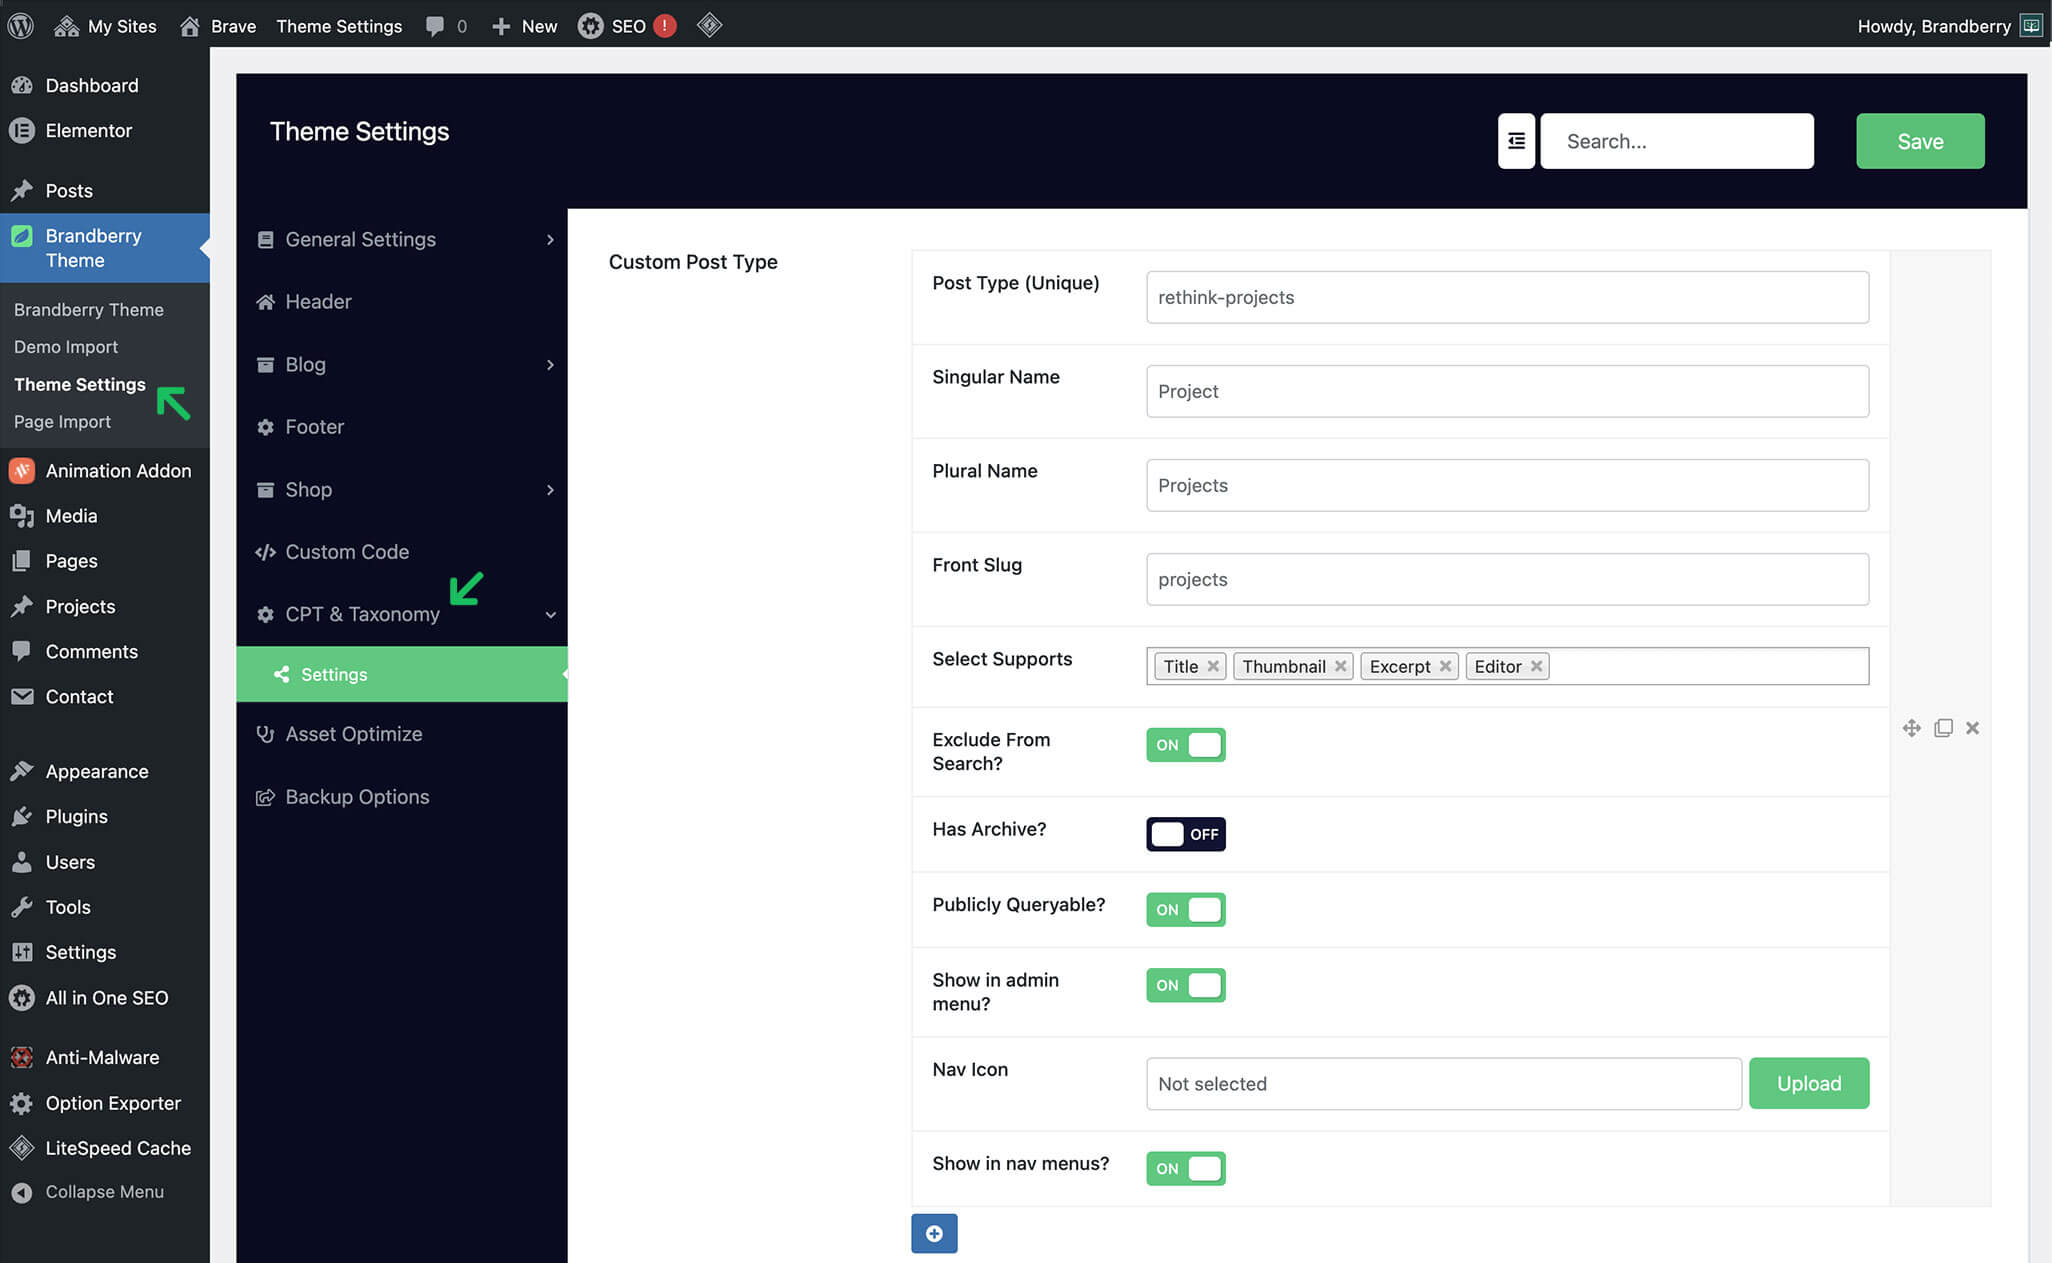Click the Front Slug input field
The image size is (2052, 1263).
tap(1506, 579)
